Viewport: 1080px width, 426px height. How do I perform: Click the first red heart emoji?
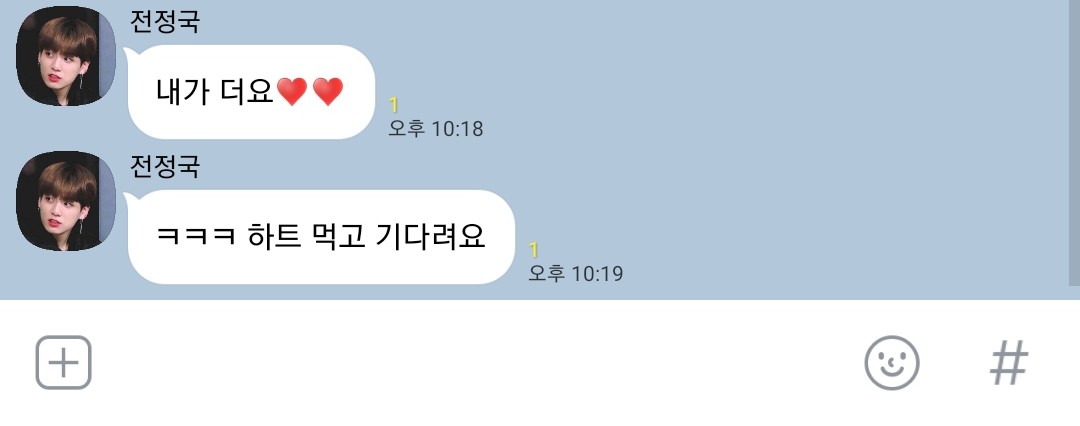tap(291, 92)
